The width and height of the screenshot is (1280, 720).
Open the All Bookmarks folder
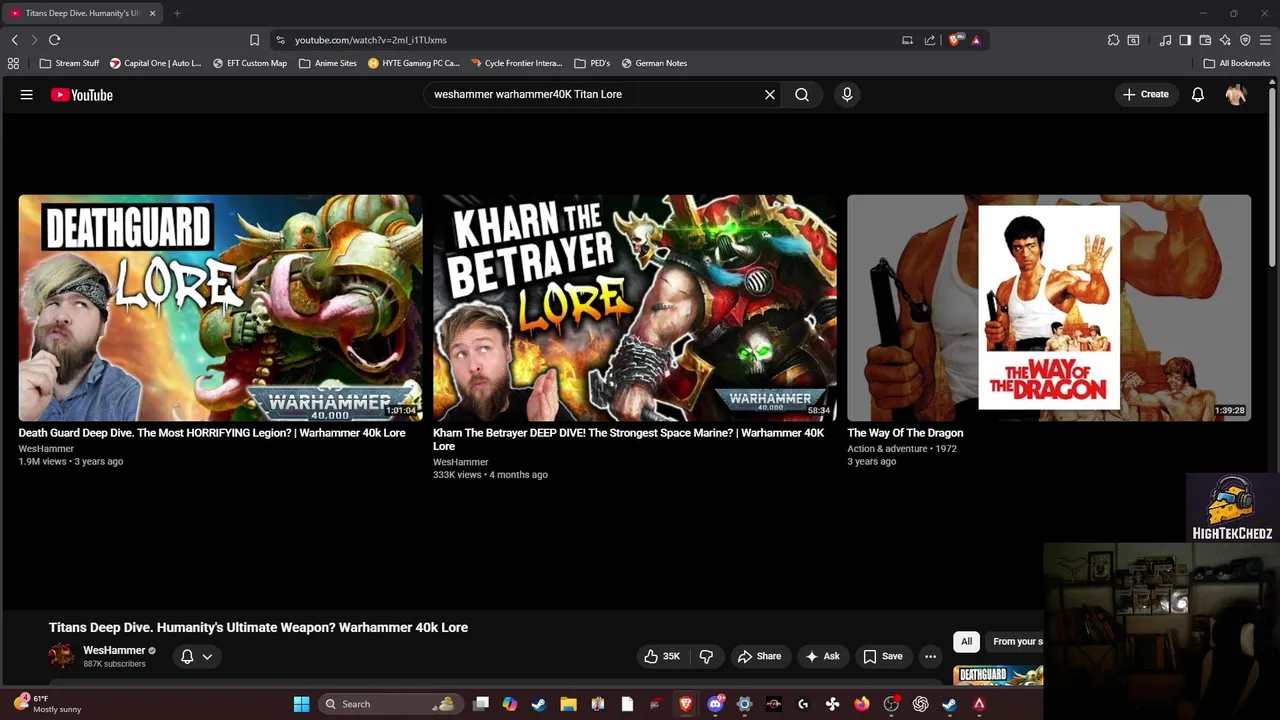[1236, 63]
